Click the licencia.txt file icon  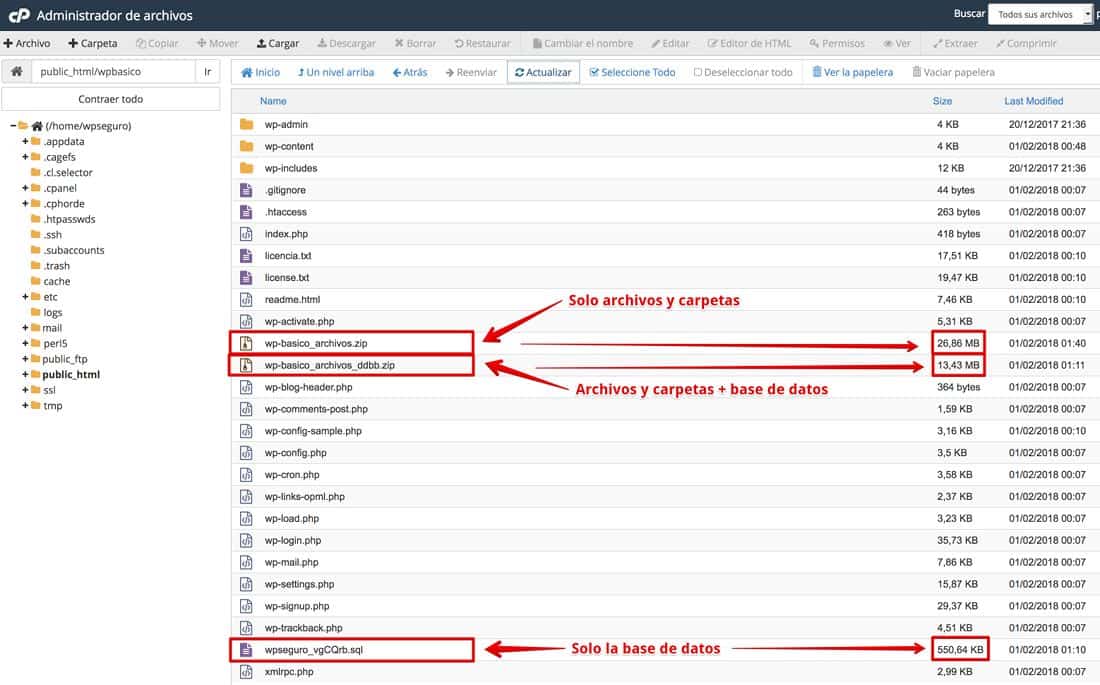(246, 255)
